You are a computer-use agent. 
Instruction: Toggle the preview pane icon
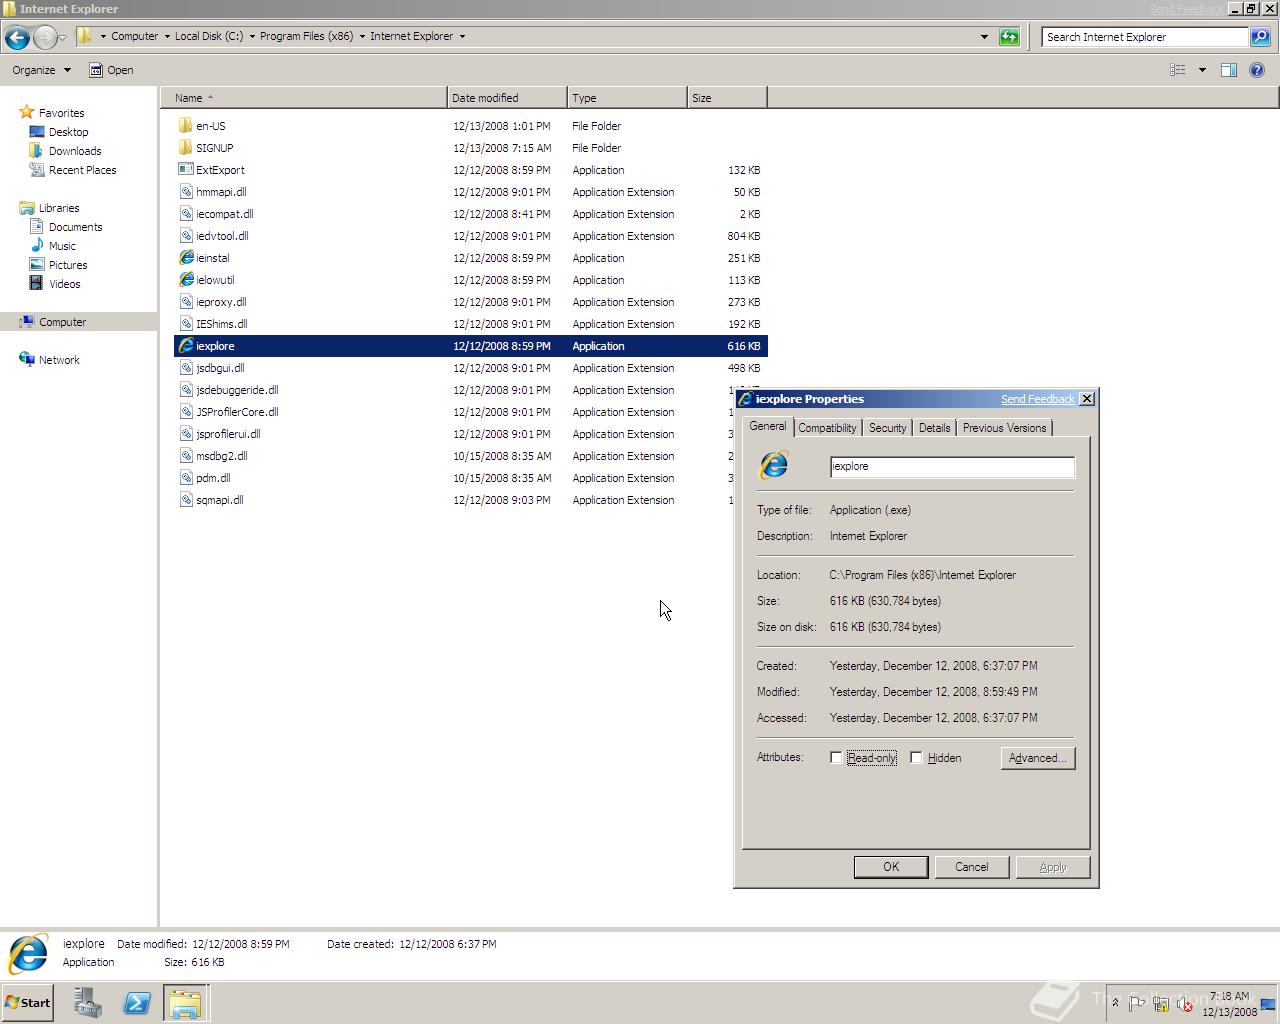1229,70
